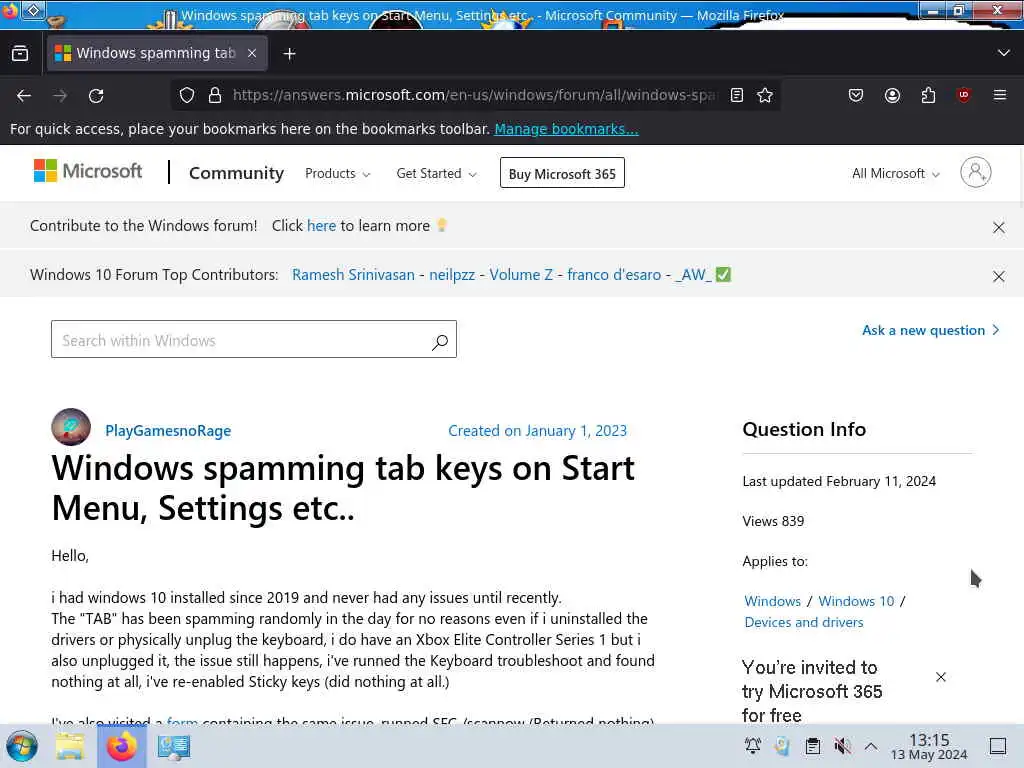Open uBlock Origin extension icon
The width and height of the screenshot is (1024, 768).
point(964,95)
